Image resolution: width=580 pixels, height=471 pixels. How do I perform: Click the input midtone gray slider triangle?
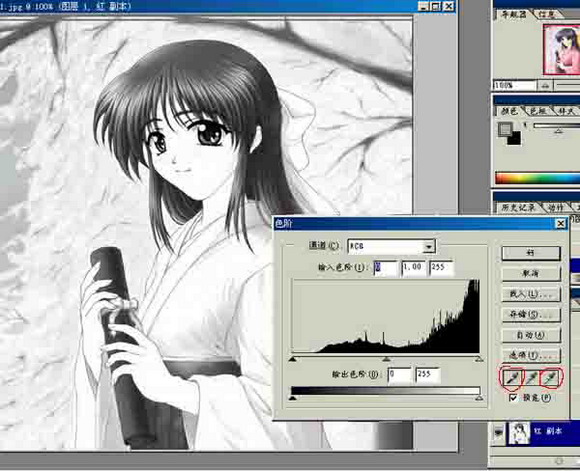pyautogui.click(x=387, y=359)
